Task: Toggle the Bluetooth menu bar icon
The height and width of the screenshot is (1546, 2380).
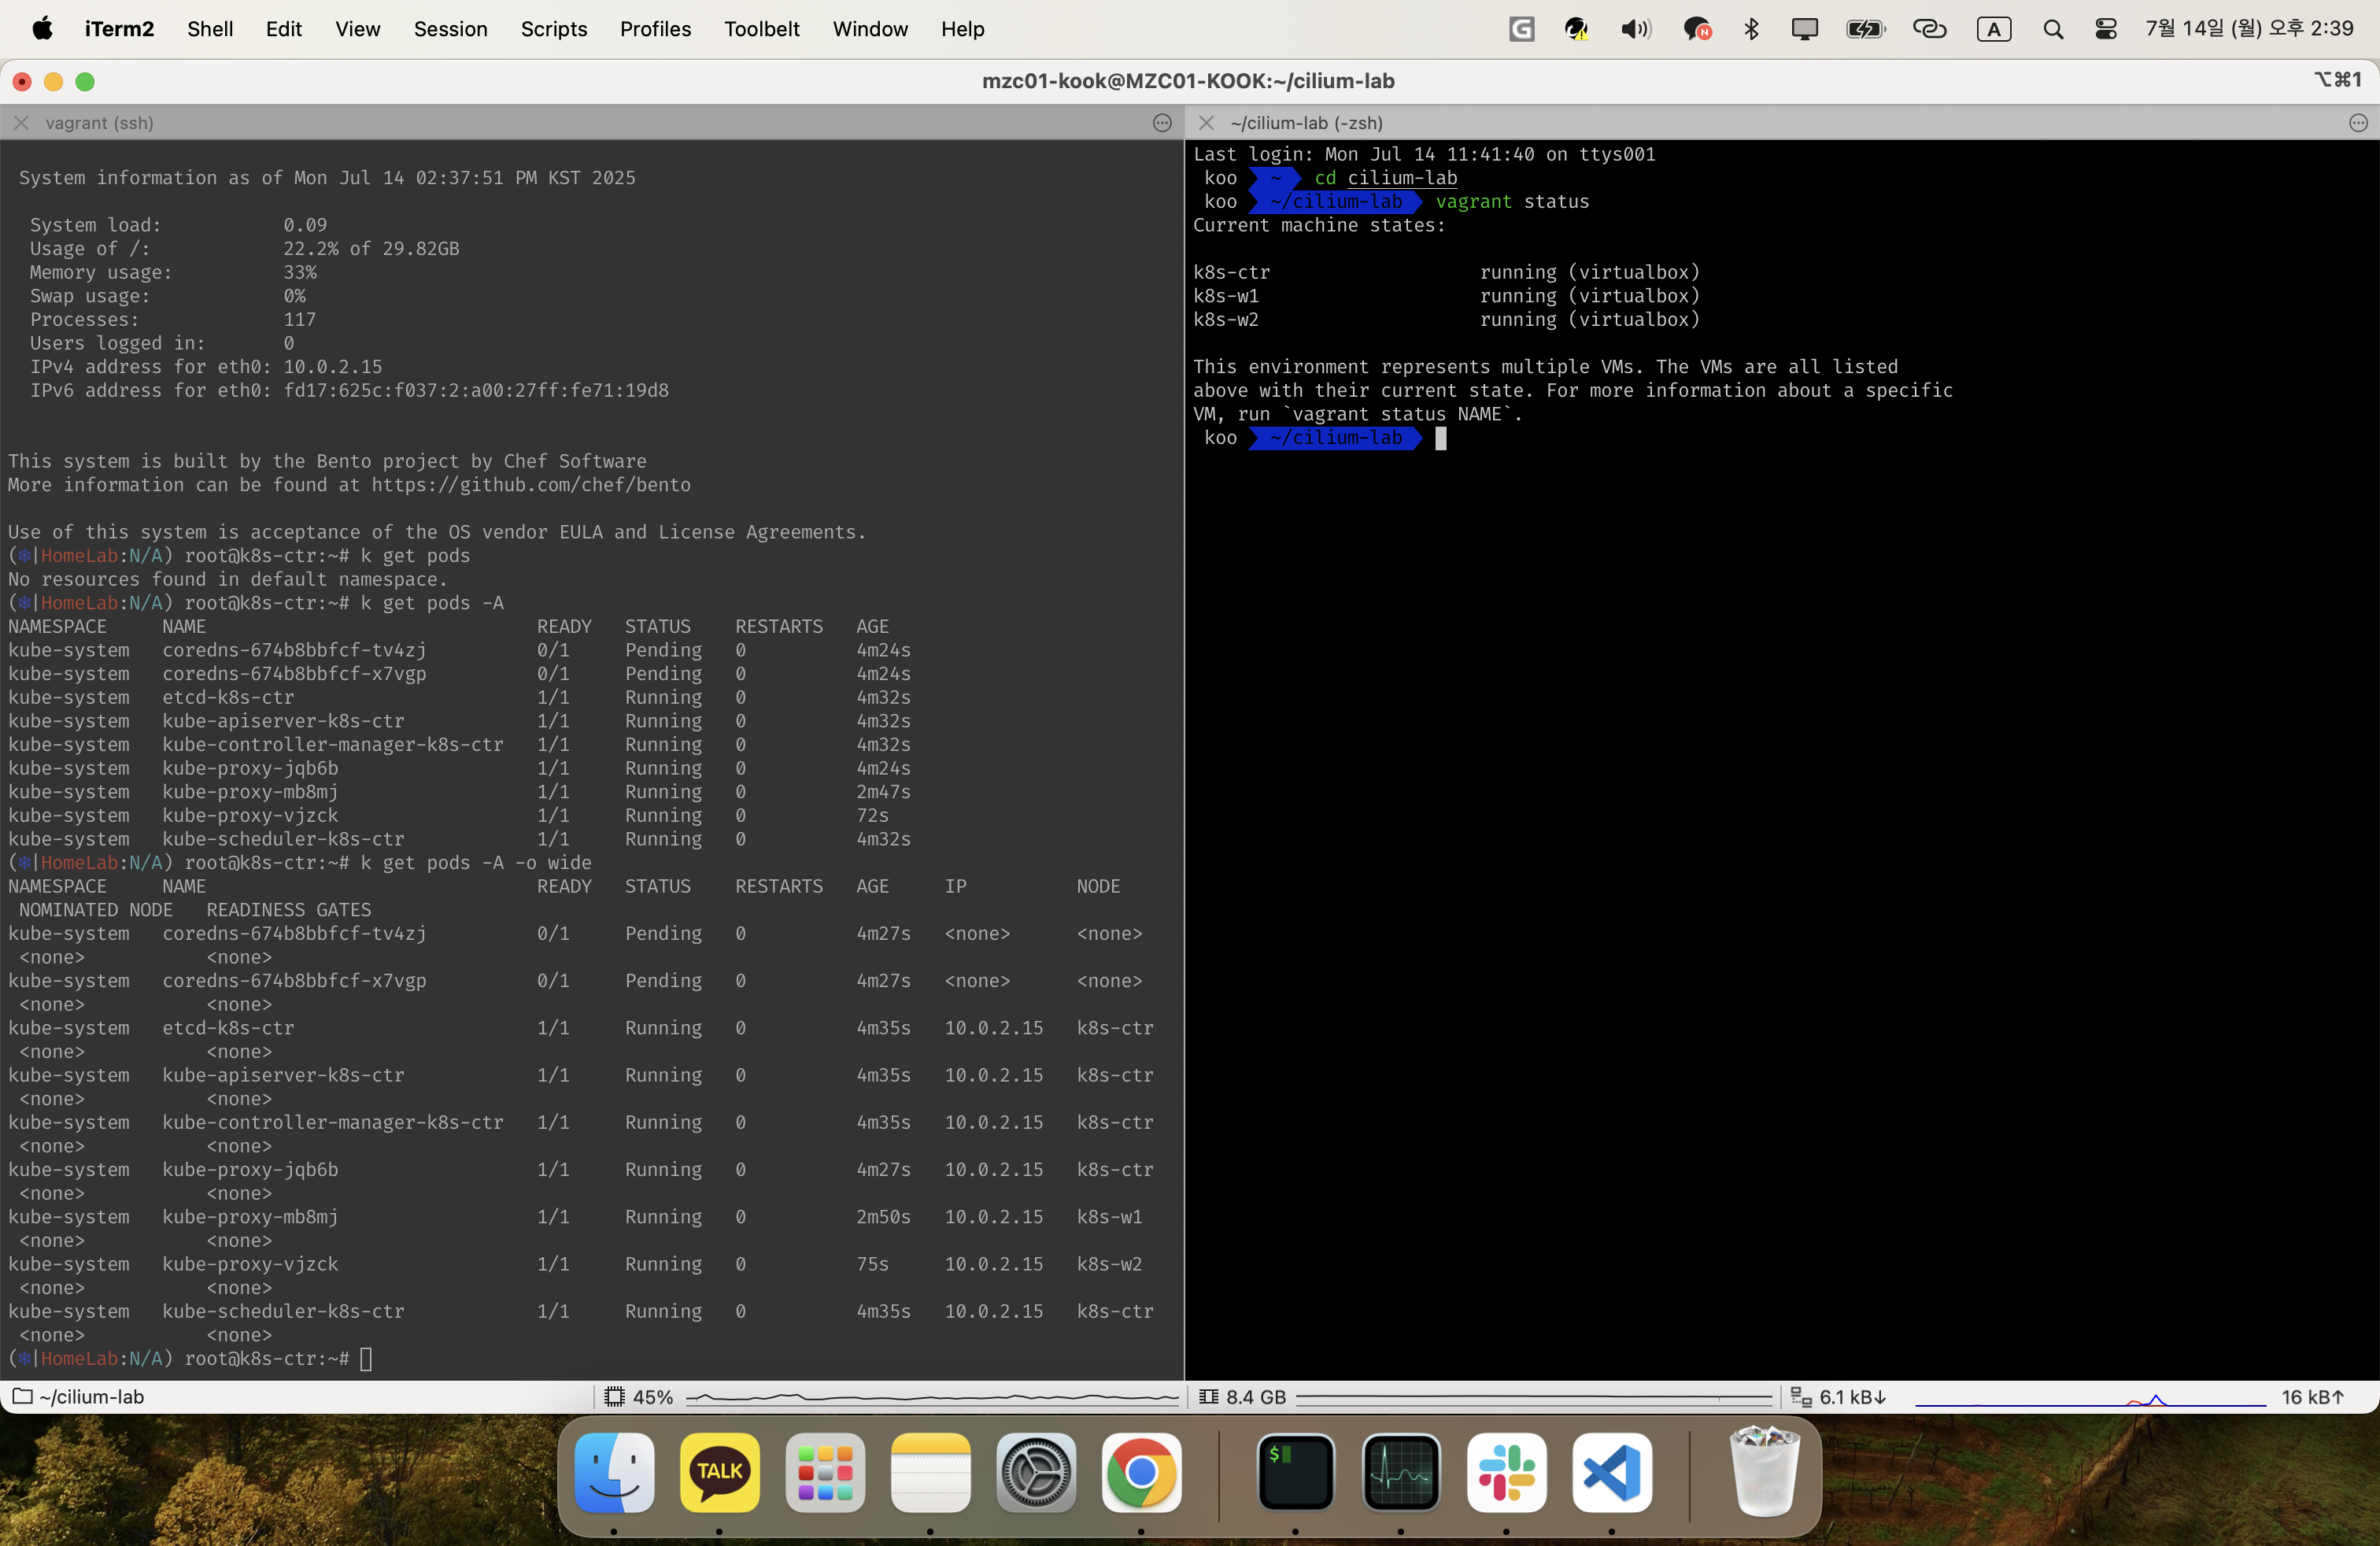Action: point(1751,29)
